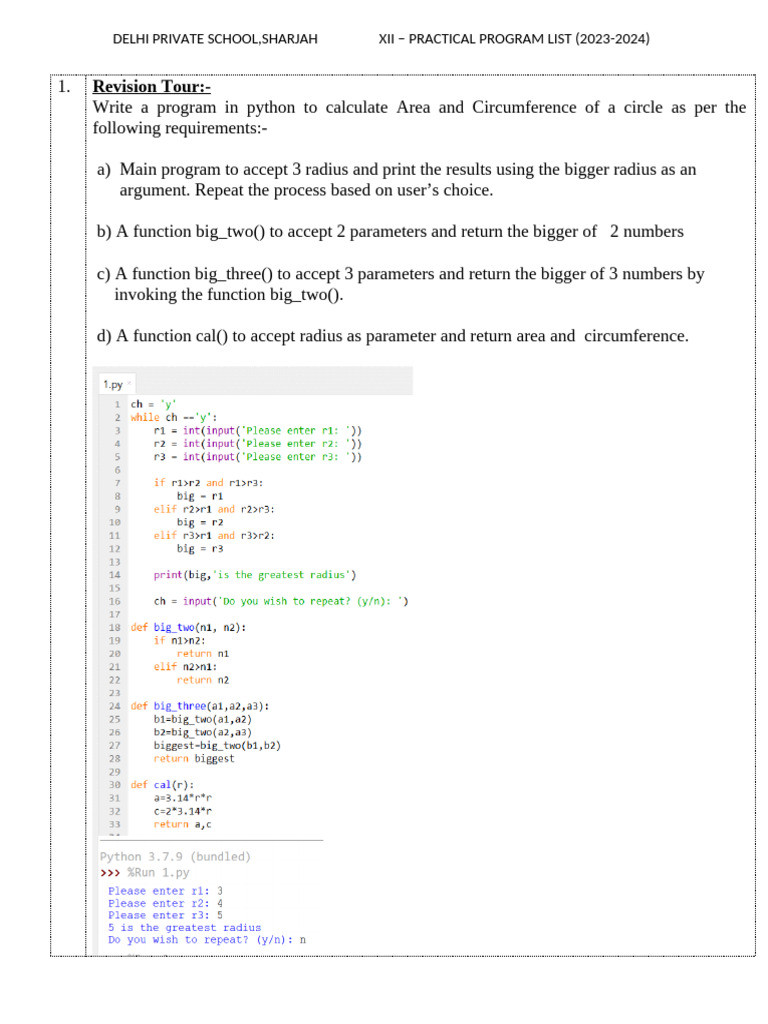Click the header 'DELHI PRIVATE SCHOOL,SHARJAH'

[216, 39]
